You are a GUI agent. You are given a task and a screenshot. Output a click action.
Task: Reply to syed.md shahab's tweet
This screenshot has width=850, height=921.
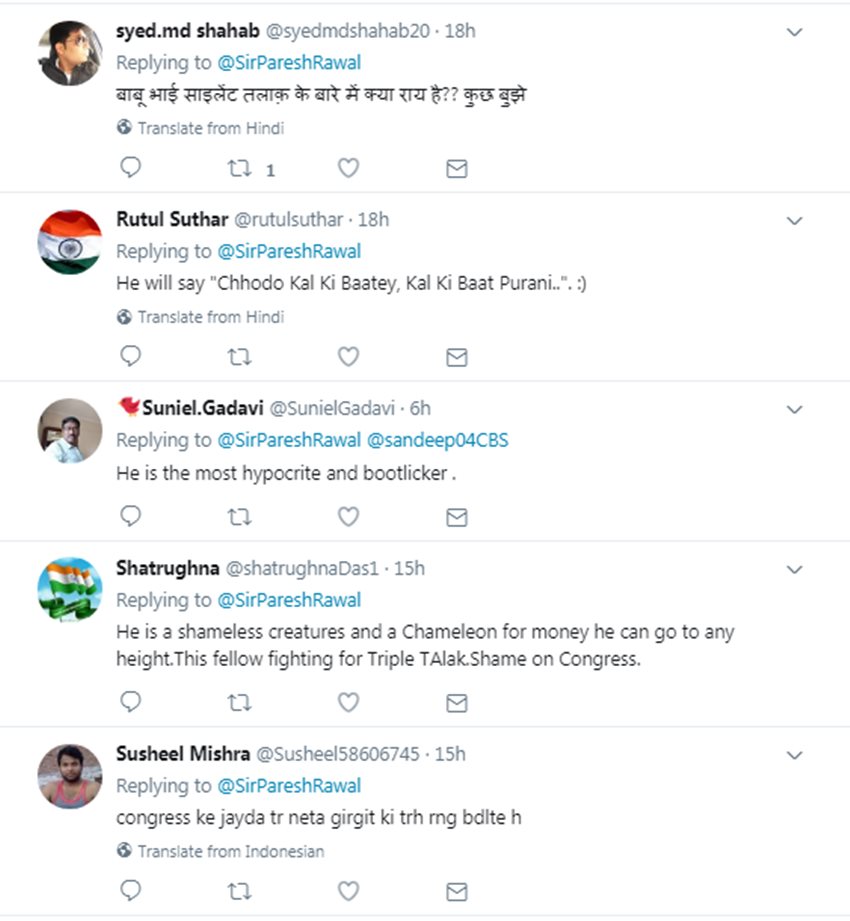click(x=131, y=168)
